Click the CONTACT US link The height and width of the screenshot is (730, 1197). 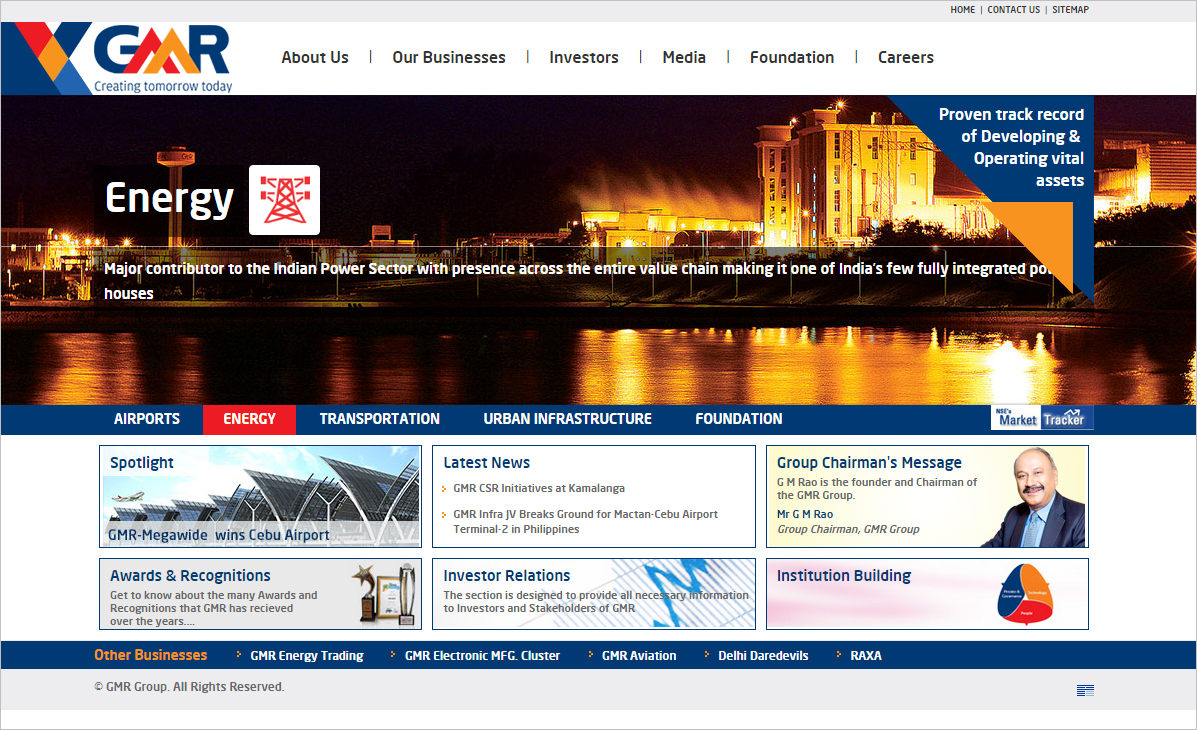pyautogui.click(x=1013, y=10)
